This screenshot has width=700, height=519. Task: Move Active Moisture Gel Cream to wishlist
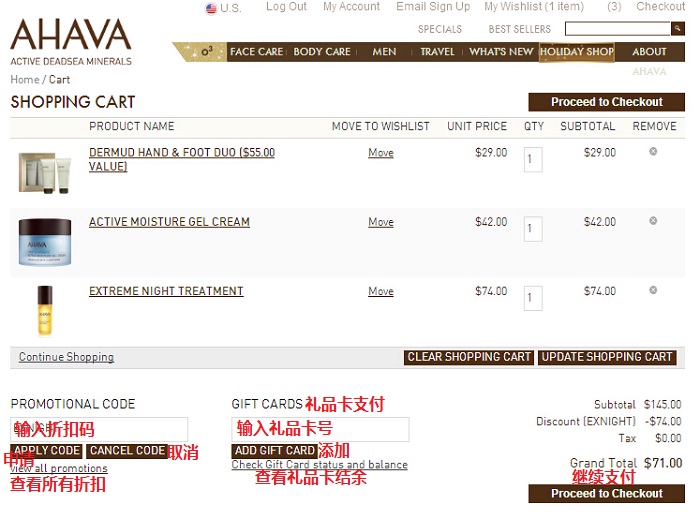point(381,222)
